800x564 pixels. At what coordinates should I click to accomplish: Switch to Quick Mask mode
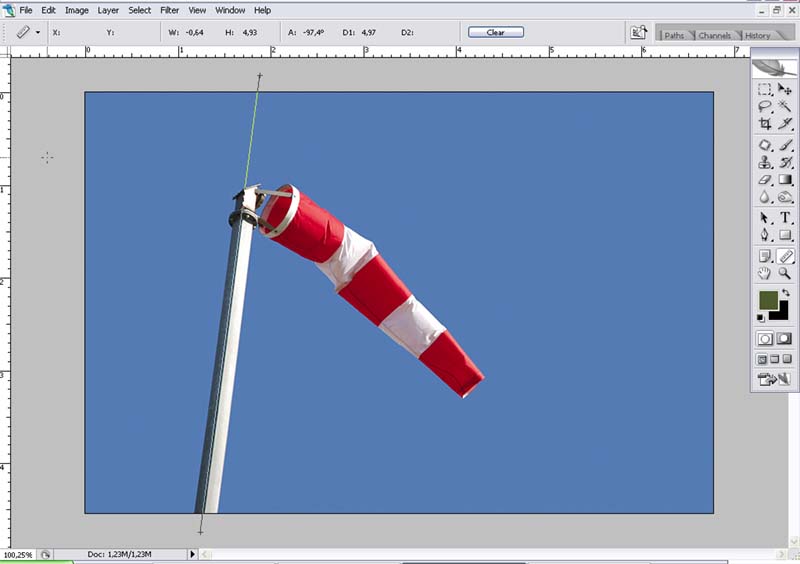[x=785, y=339]
